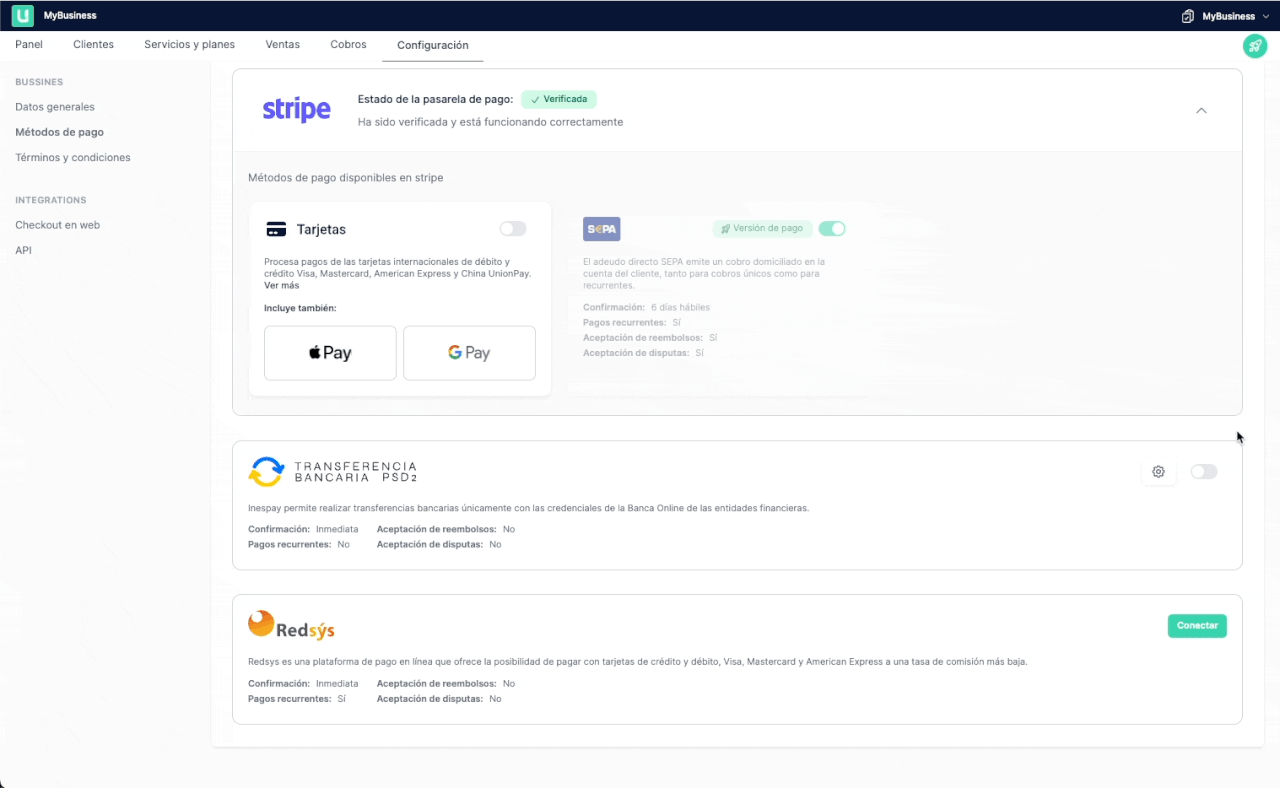
Task: Switch to the Ventas tab
Action: click(x=283, y=45)
